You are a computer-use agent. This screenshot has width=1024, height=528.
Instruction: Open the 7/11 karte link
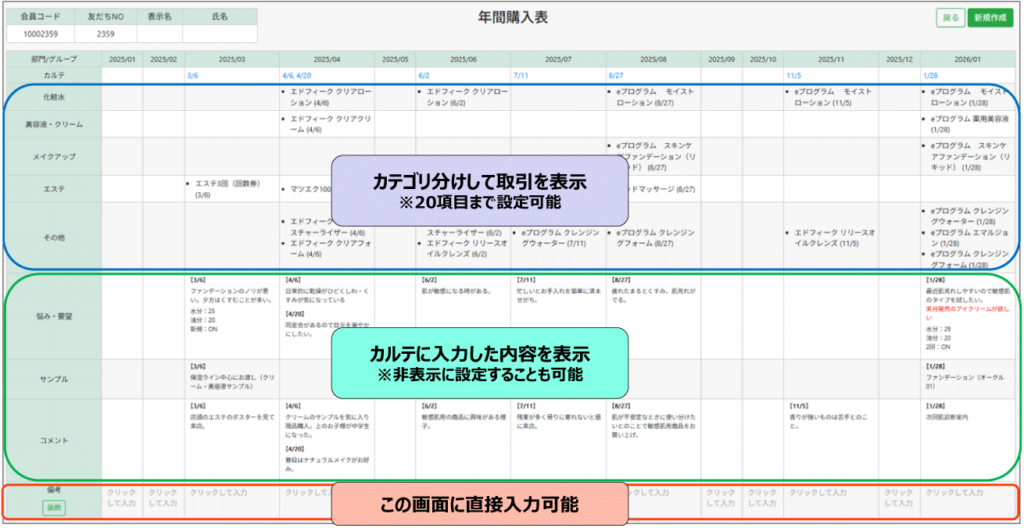[x=520, y=75]
